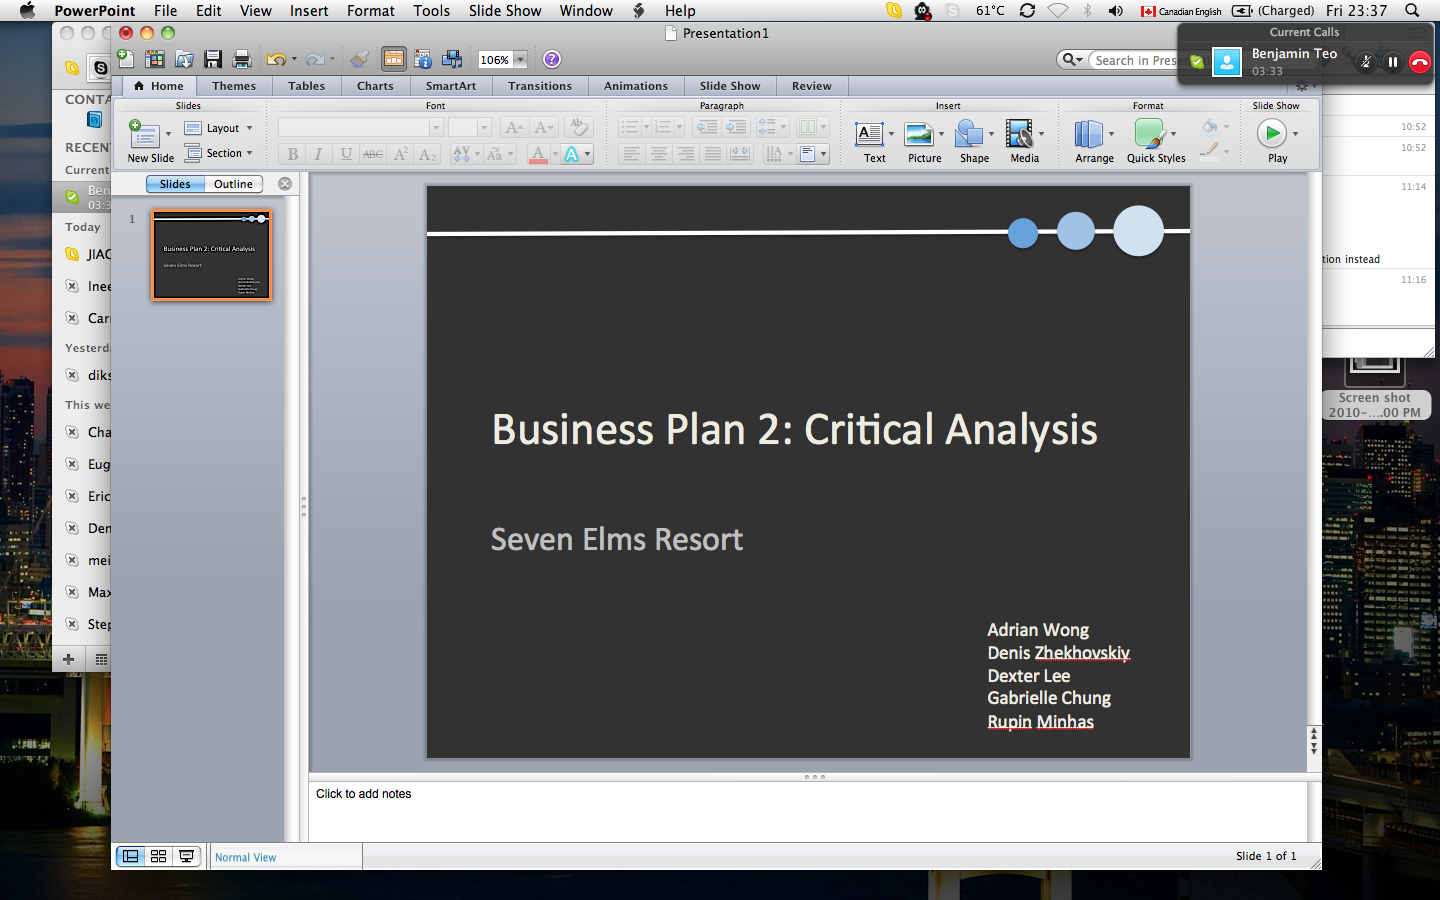Mute the Benjamin Teo call microphone
Image resolution: width=1440 pixels, height=900 pixels.
coord(1366,62)
